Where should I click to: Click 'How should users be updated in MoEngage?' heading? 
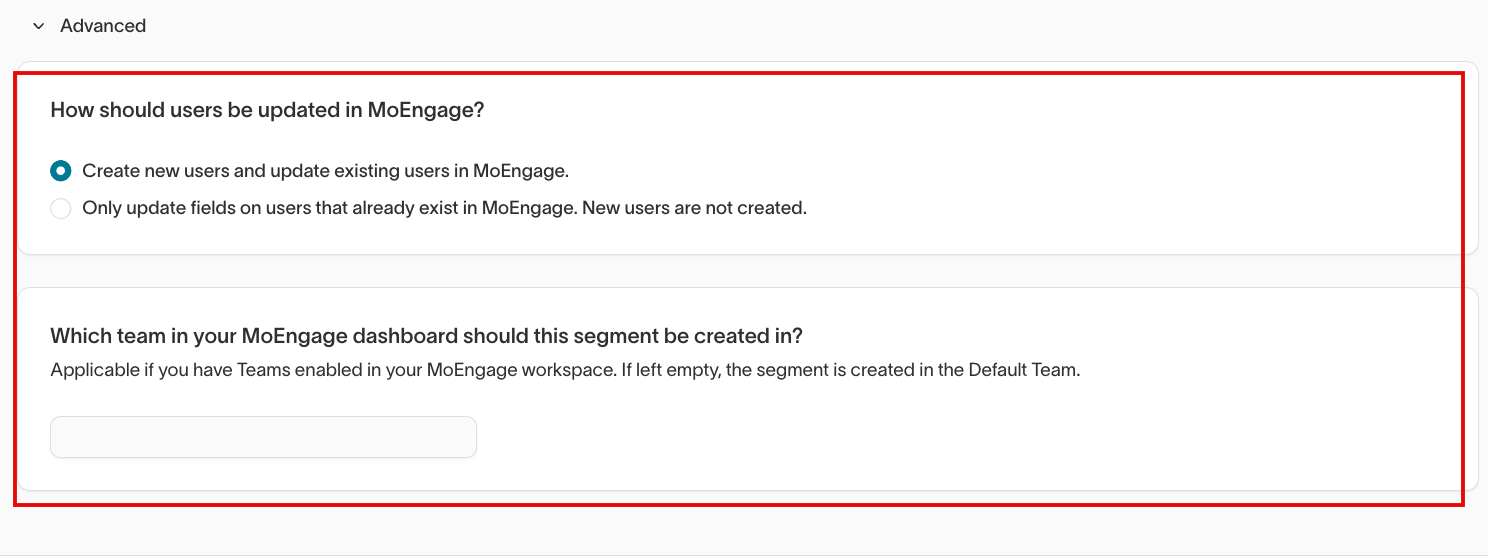267,110
